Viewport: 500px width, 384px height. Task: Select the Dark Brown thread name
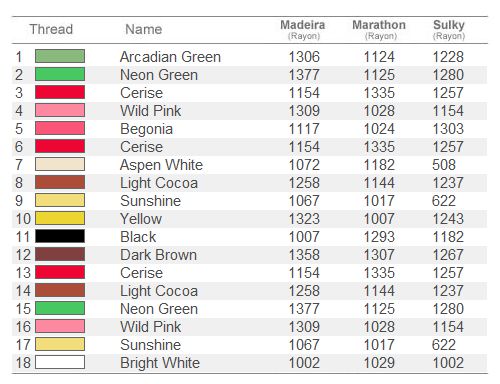pos(158,255)
